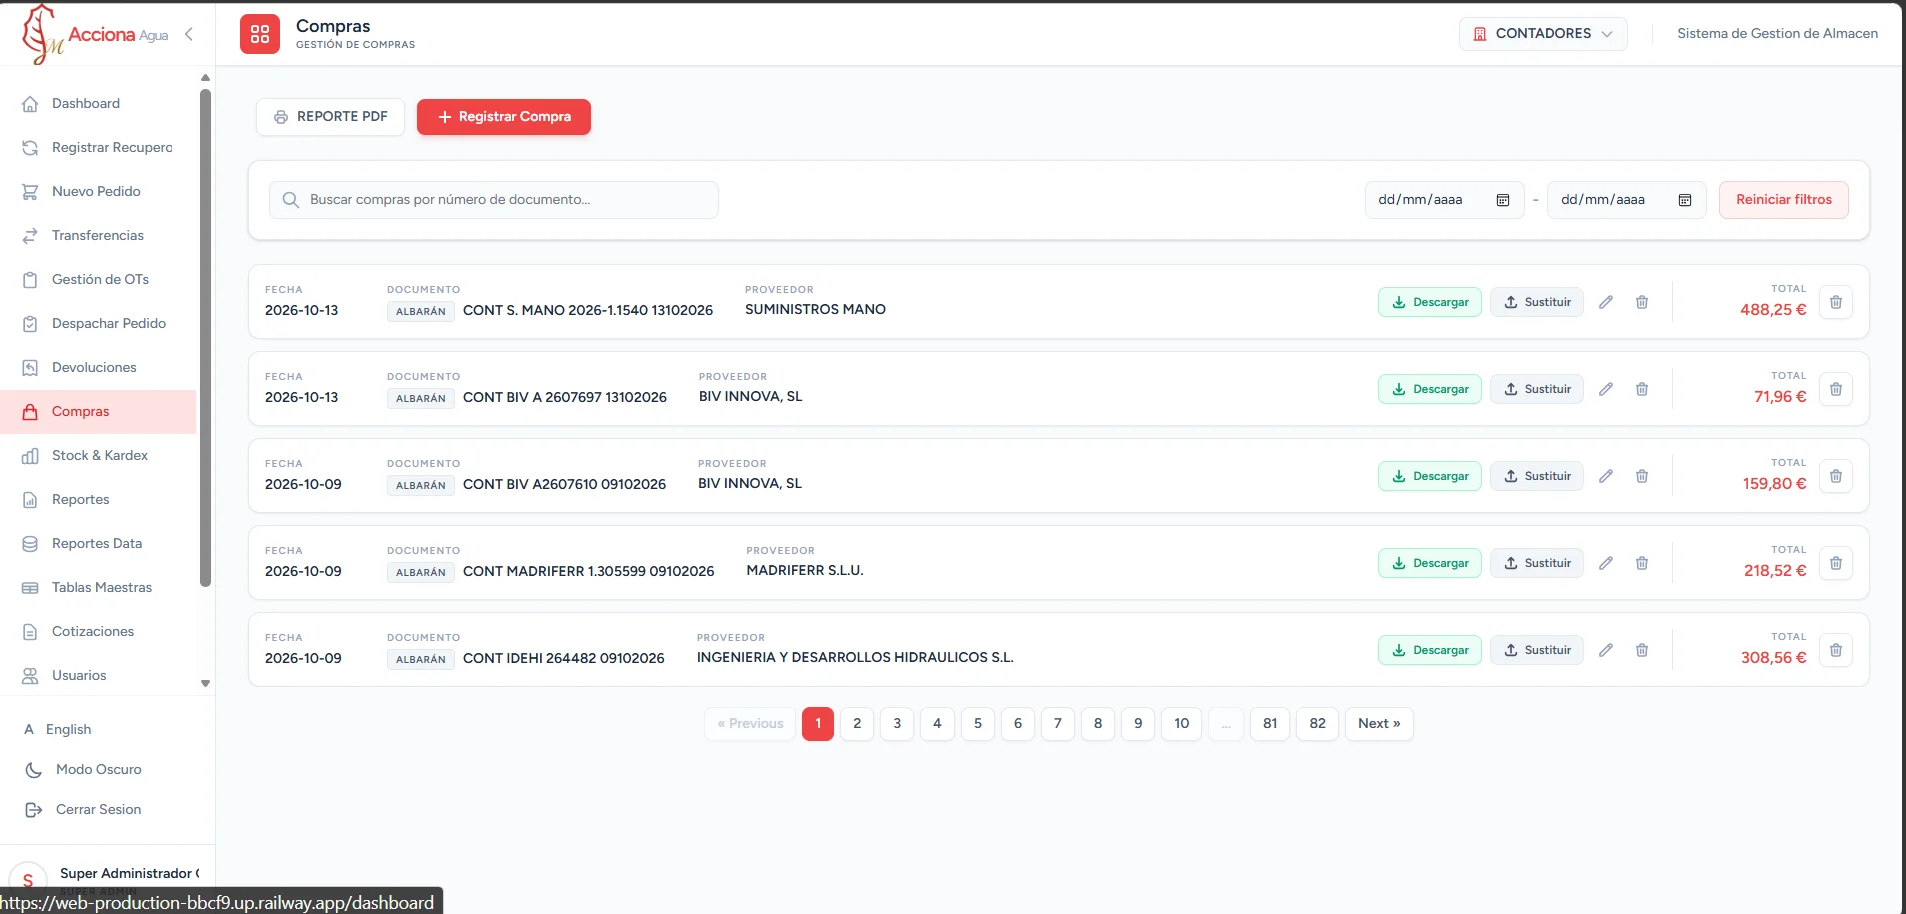Collapse the sidebar with the chevron arrow
This screenshot has height=914, width=1906.
click(189, 34)
